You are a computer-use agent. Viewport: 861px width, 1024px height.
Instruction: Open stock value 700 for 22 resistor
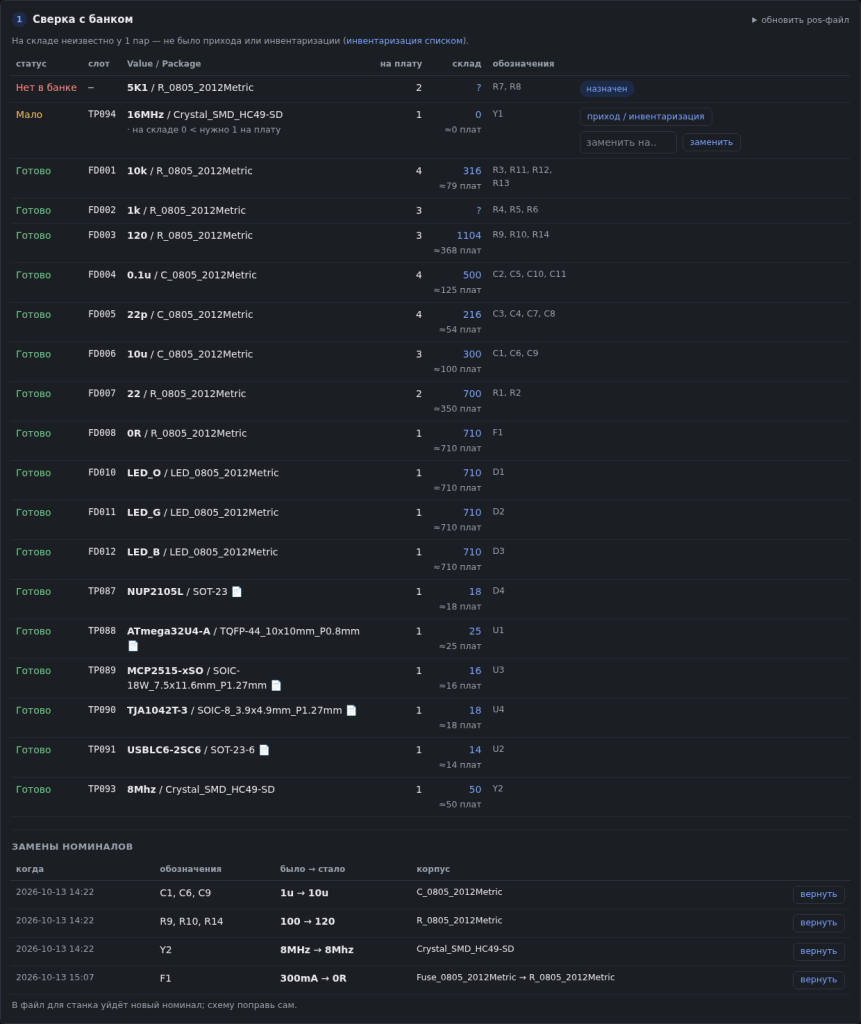(x=472, y=394)
